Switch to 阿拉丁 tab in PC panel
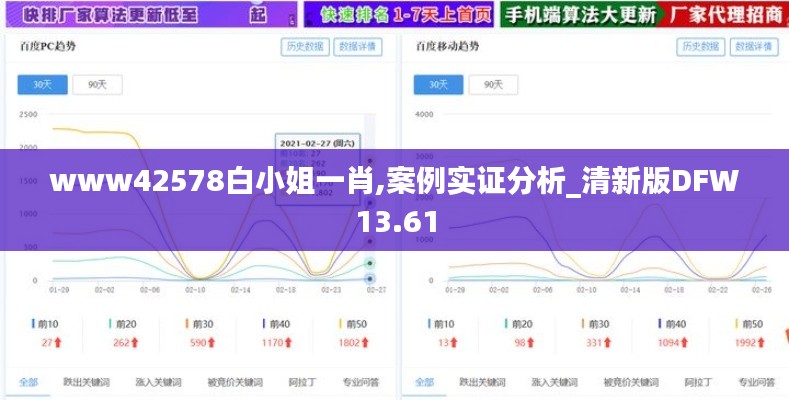 coord(302,382)
